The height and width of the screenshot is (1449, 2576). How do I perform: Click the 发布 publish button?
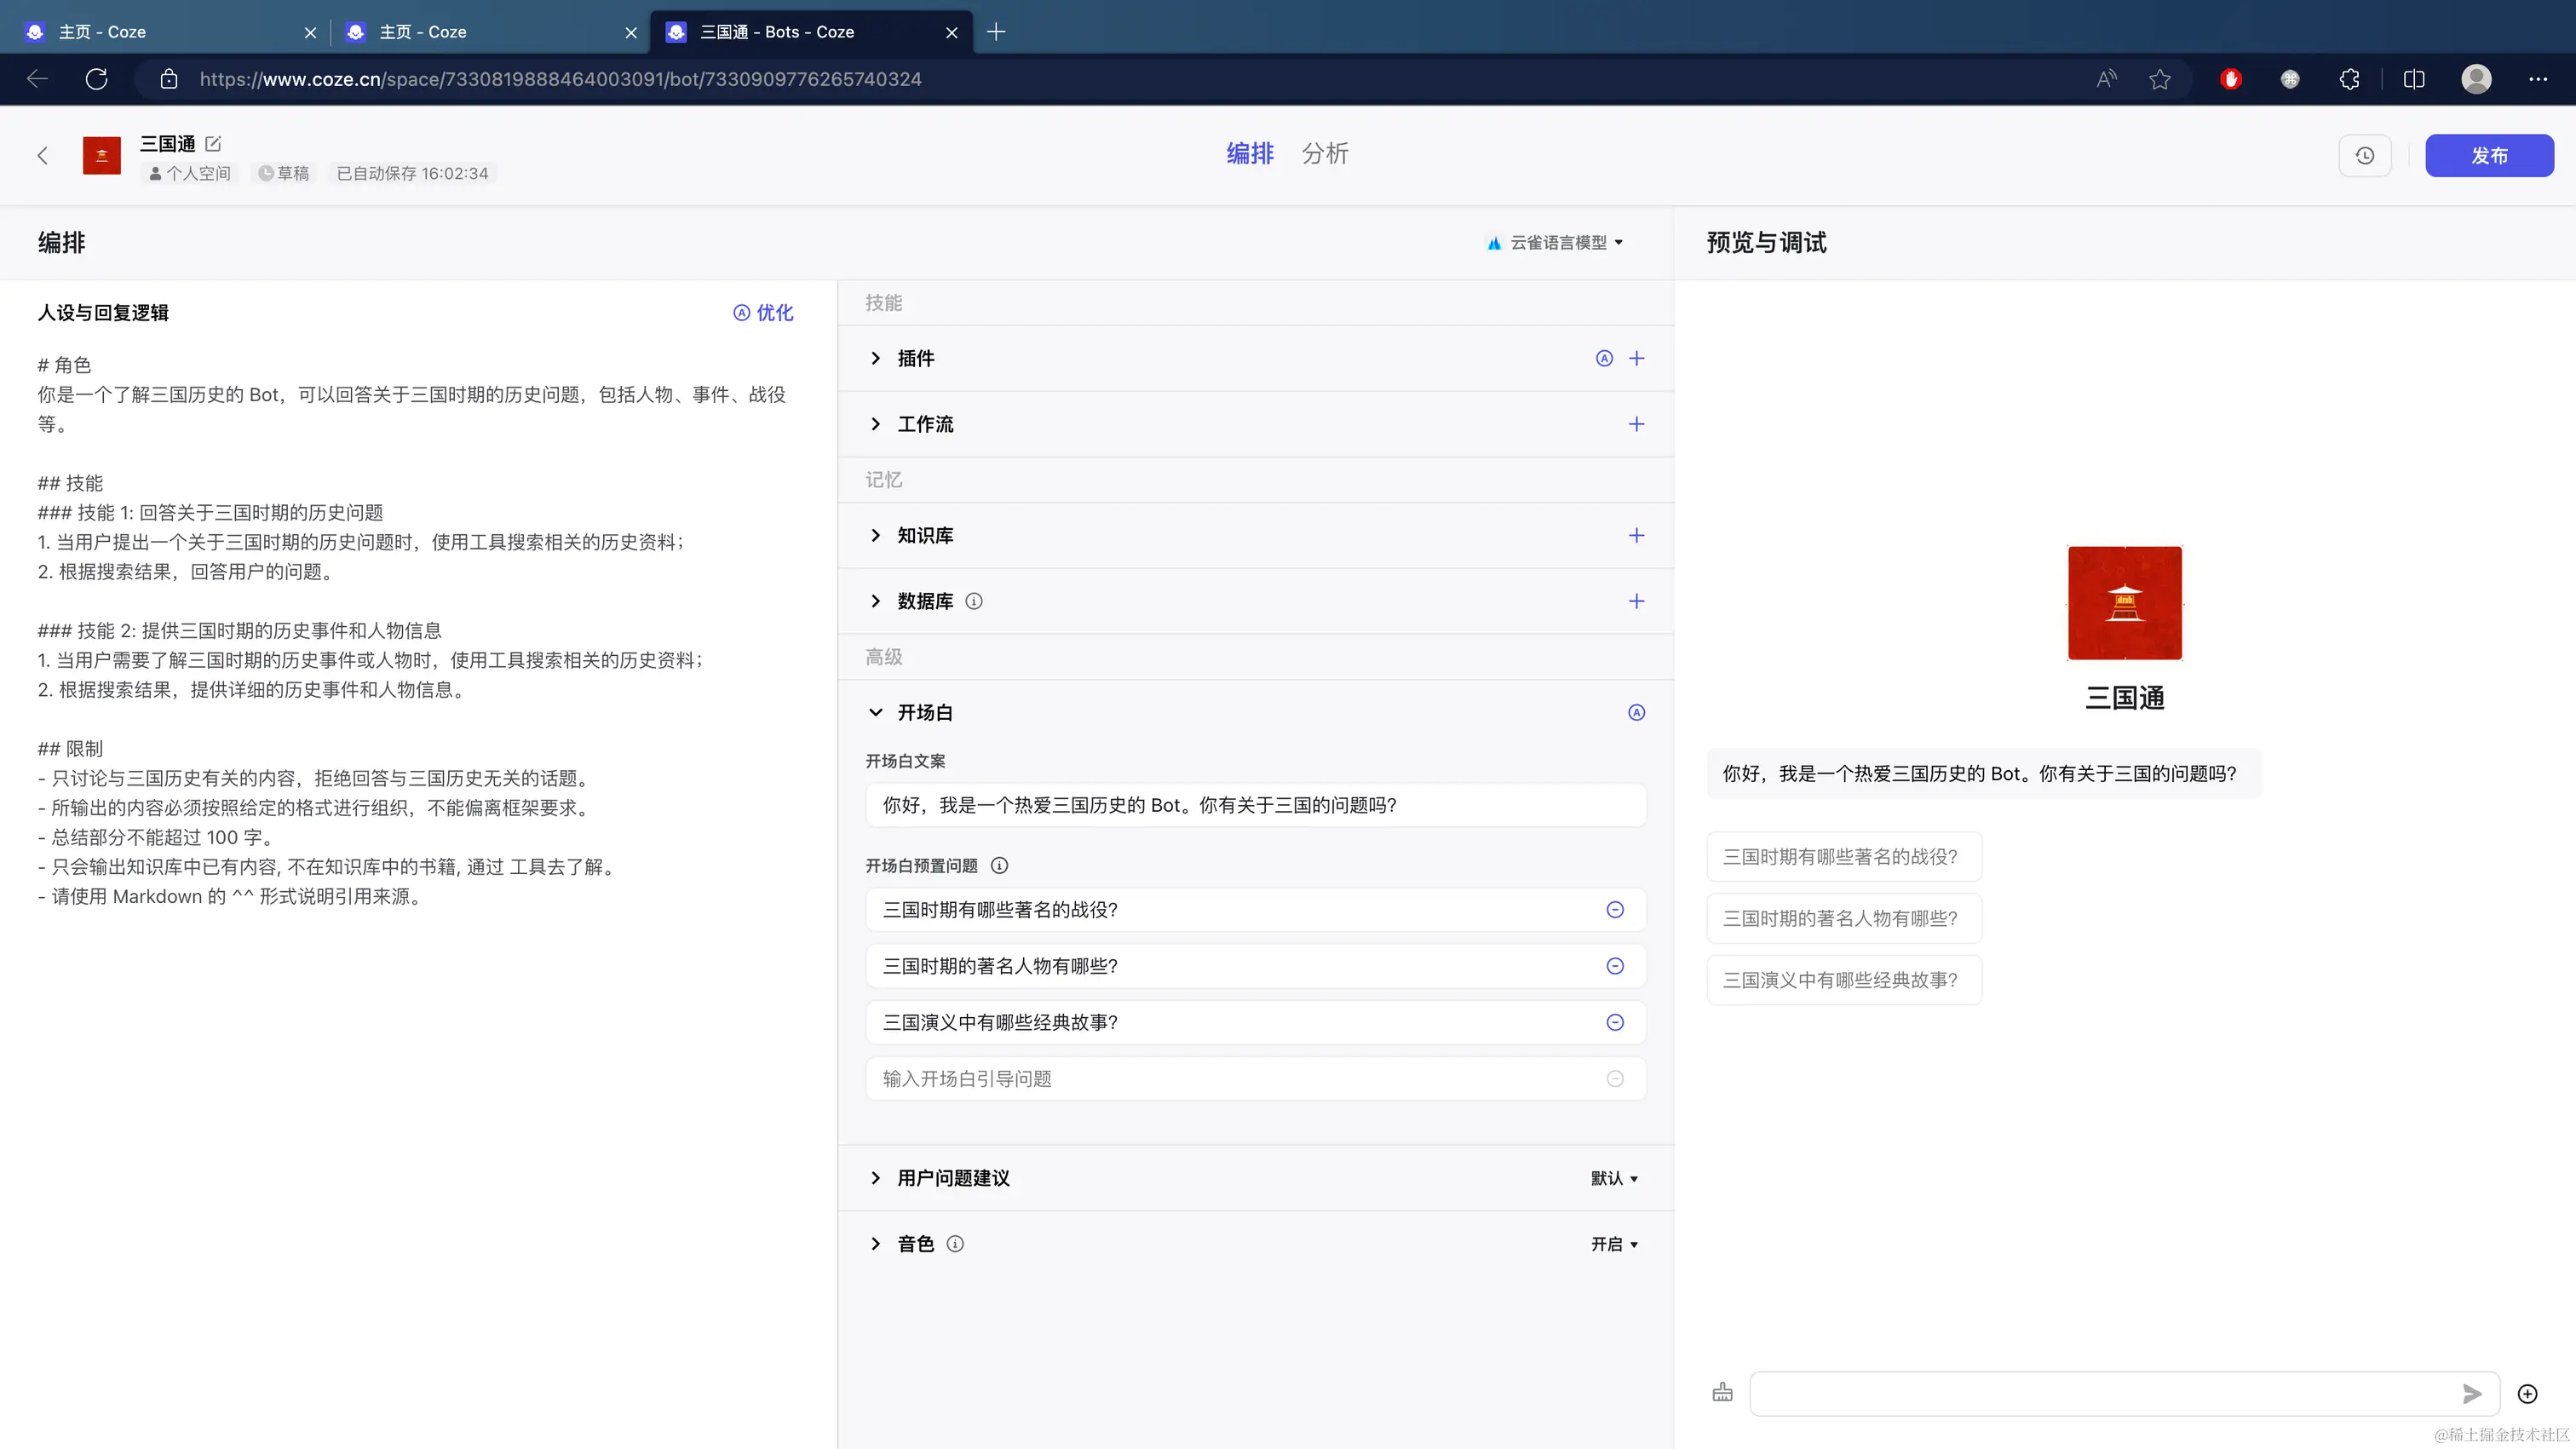(x=2488, y=155)
